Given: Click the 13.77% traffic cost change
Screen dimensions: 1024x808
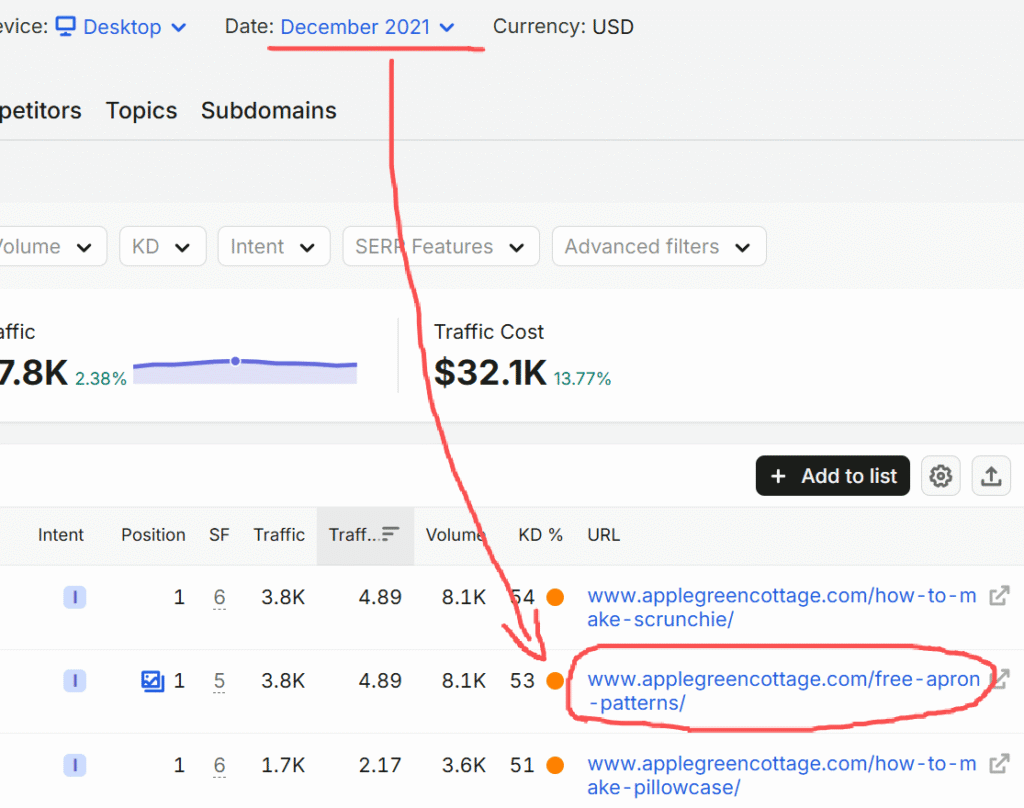Looking at the screenshot, I should [583, 379].
